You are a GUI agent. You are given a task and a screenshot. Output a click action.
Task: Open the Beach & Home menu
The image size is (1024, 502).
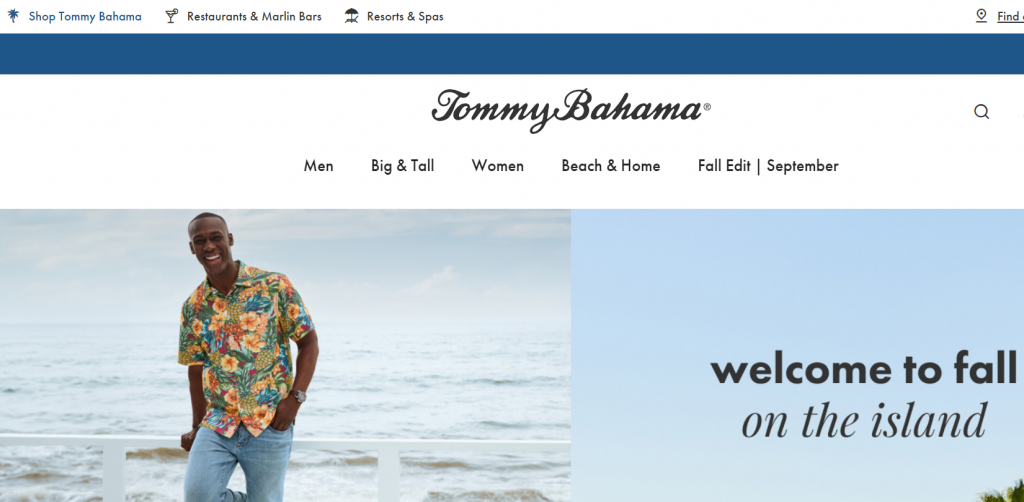[611, 166]
